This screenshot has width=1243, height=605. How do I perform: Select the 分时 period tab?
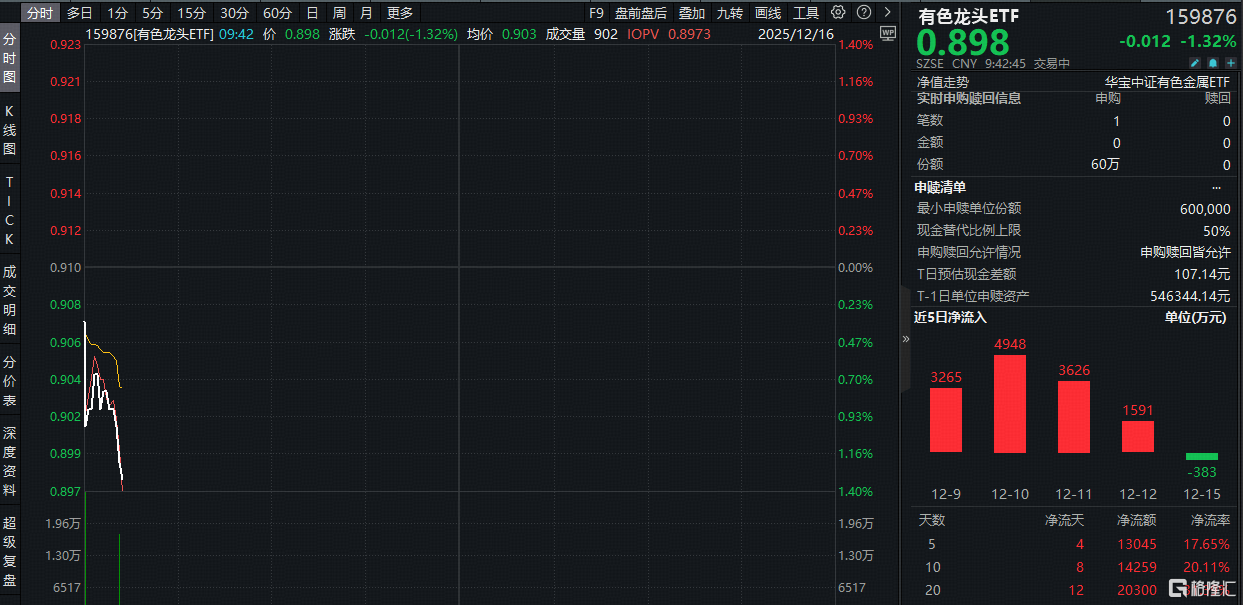pos(39,13)
